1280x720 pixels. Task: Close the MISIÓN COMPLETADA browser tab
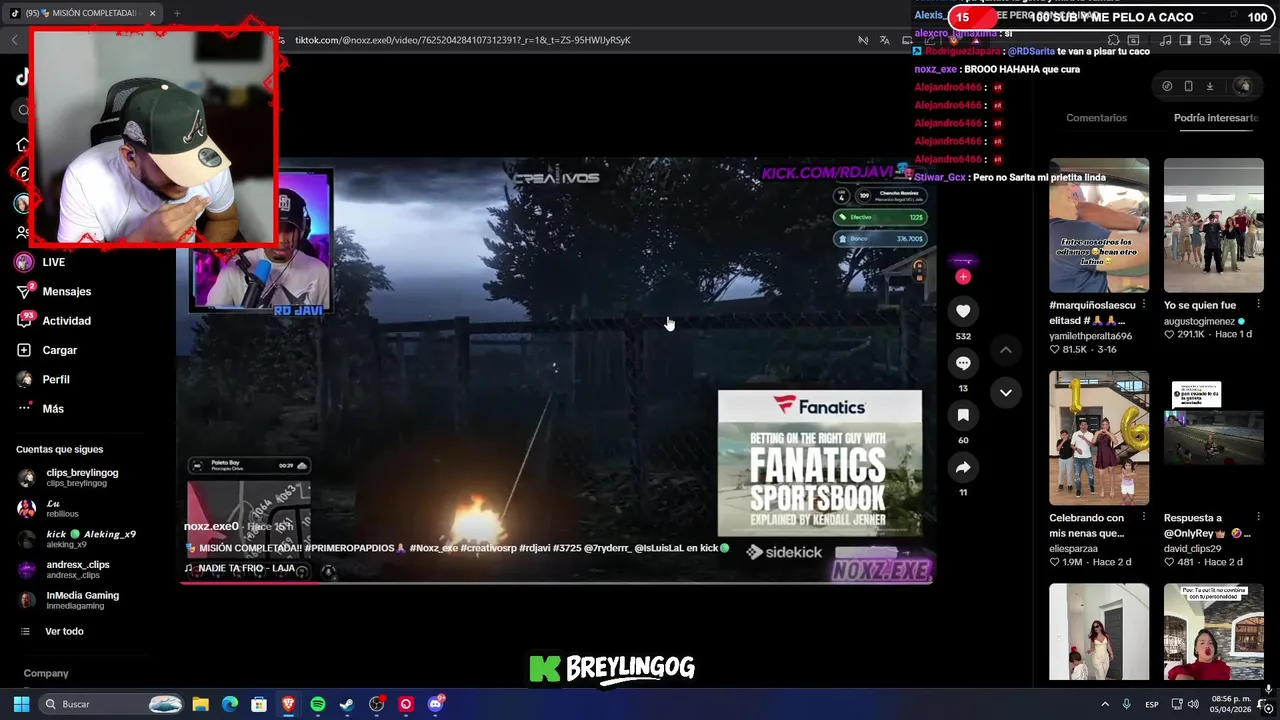pyautogui.click(x=152, y=13)
